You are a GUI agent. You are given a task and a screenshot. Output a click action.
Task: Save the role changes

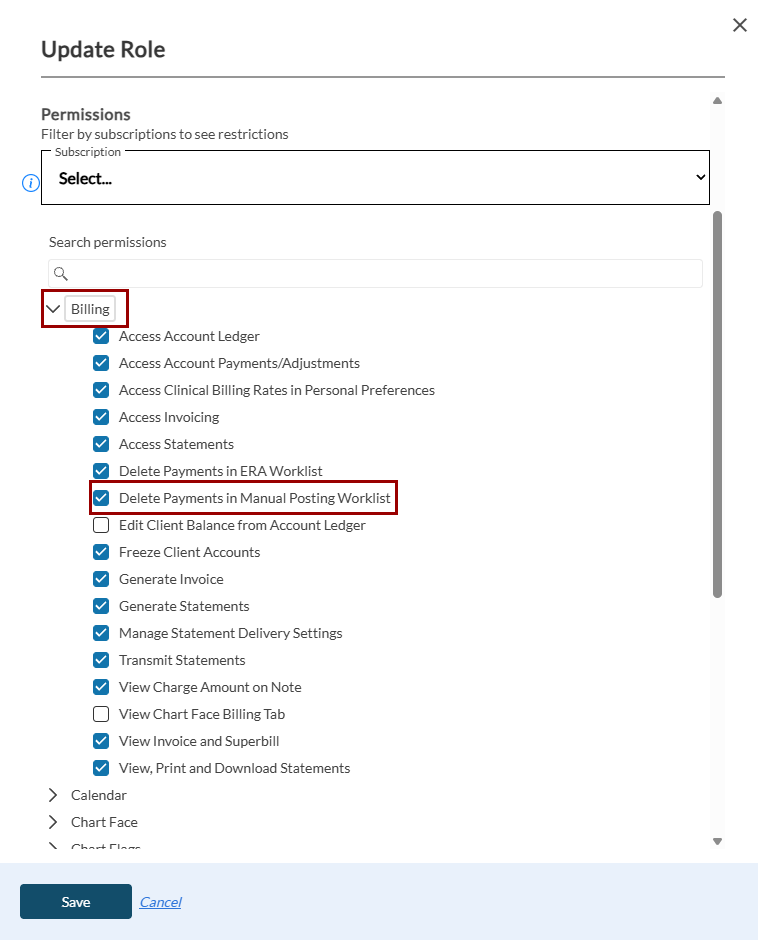[76, 902]
